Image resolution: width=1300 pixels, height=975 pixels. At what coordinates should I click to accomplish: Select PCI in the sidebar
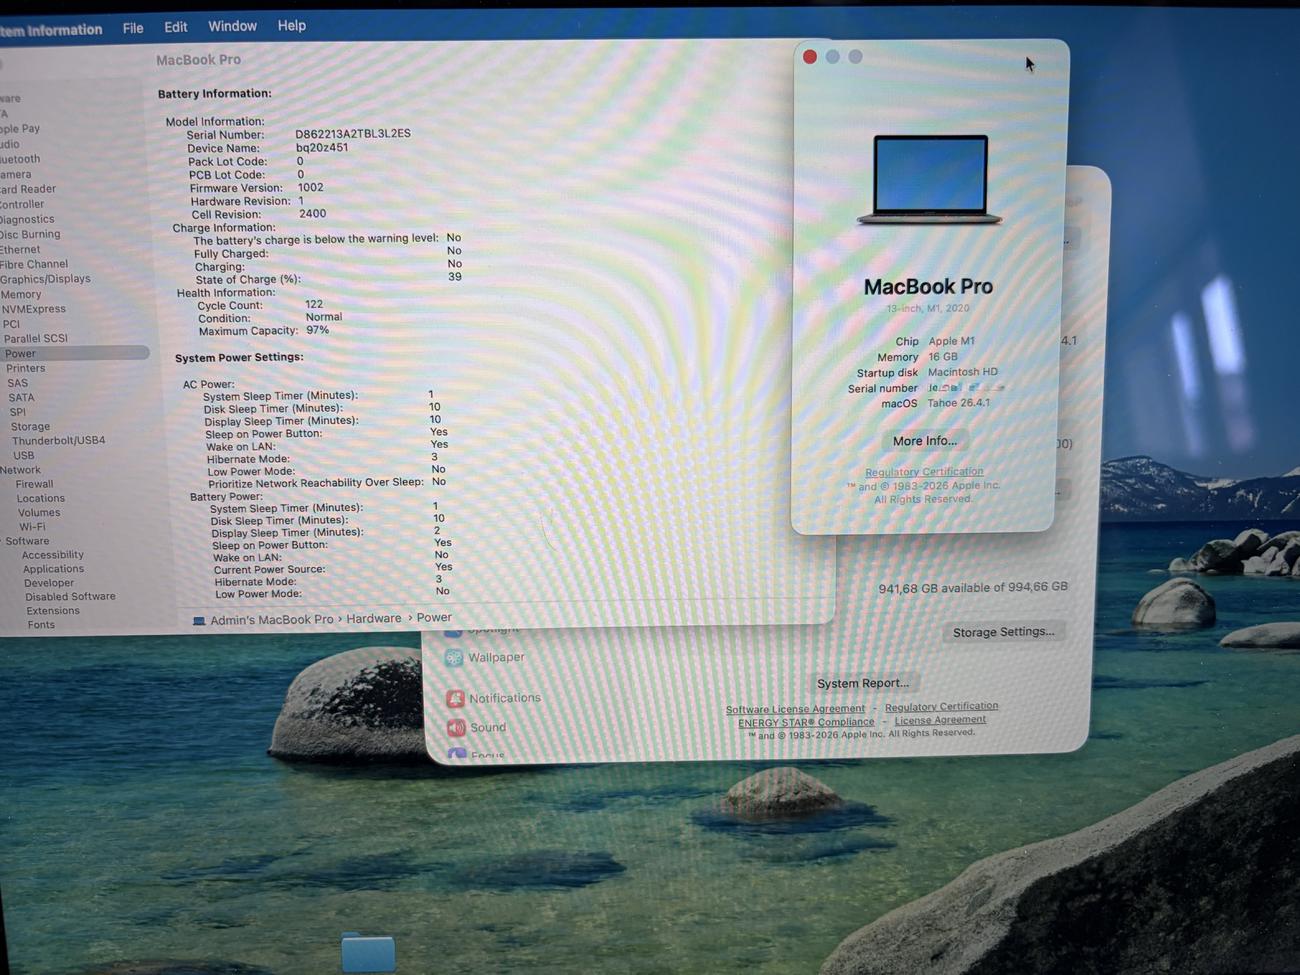point(11,324)
